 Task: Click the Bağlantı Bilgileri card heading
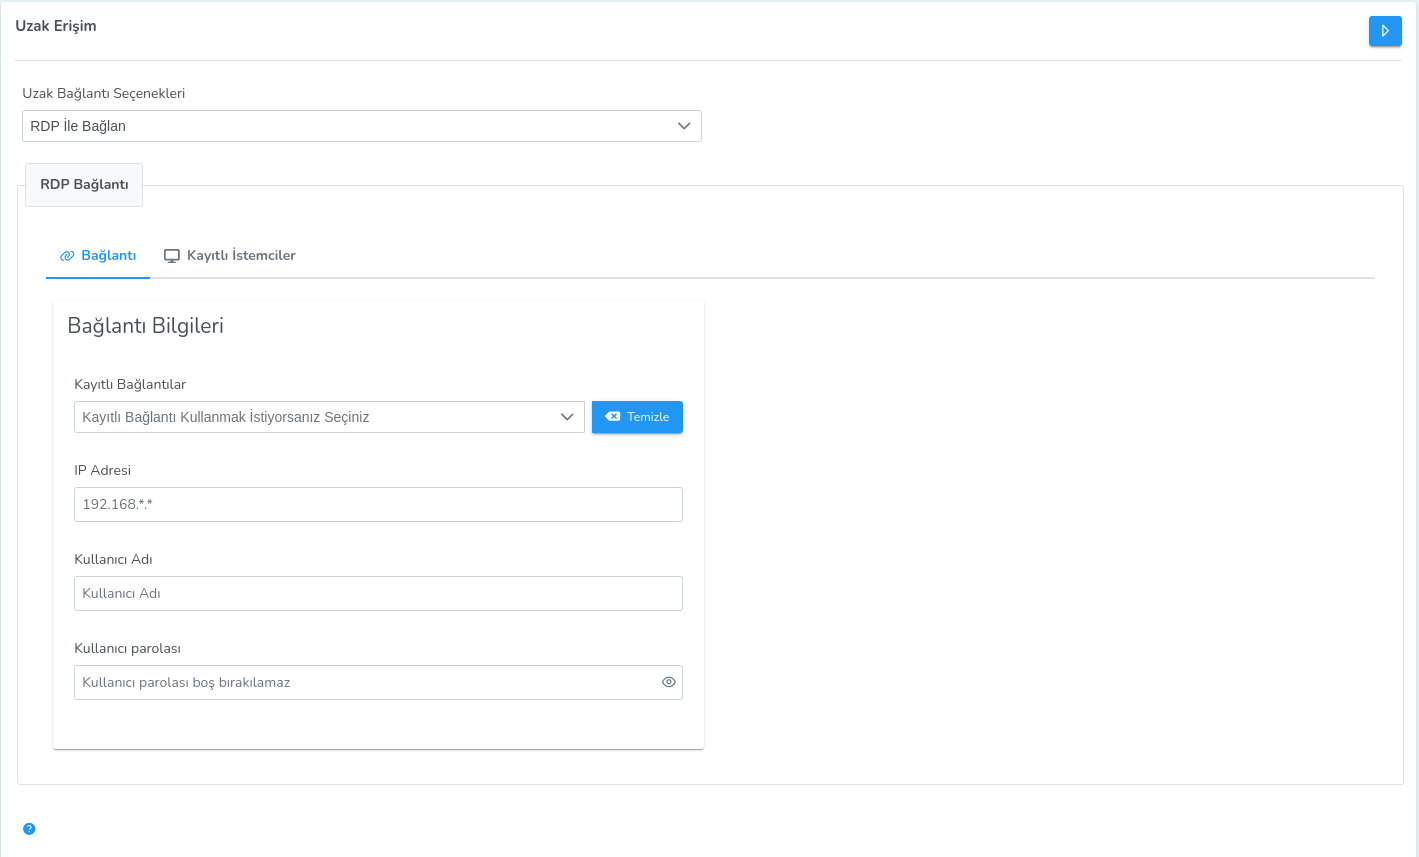145,326
